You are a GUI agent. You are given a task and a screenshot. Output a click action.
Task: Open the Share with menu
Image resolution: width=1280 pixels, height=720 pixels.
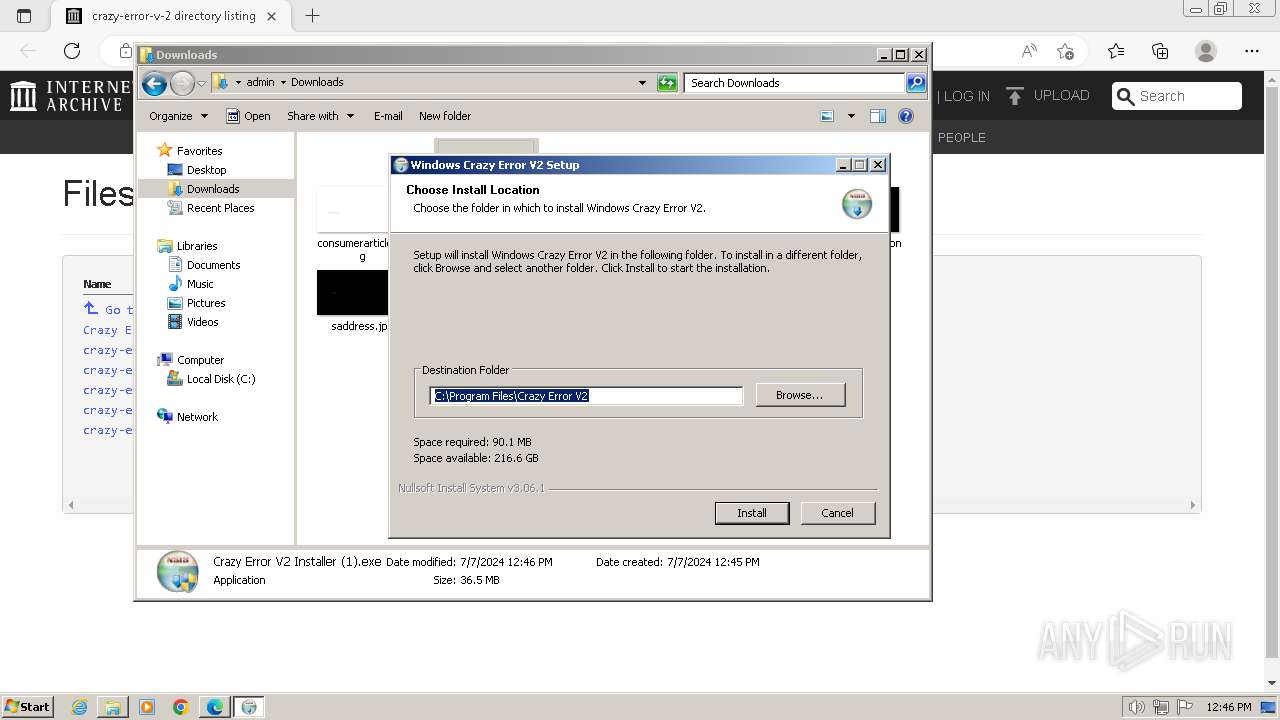[x=320, y=116]
